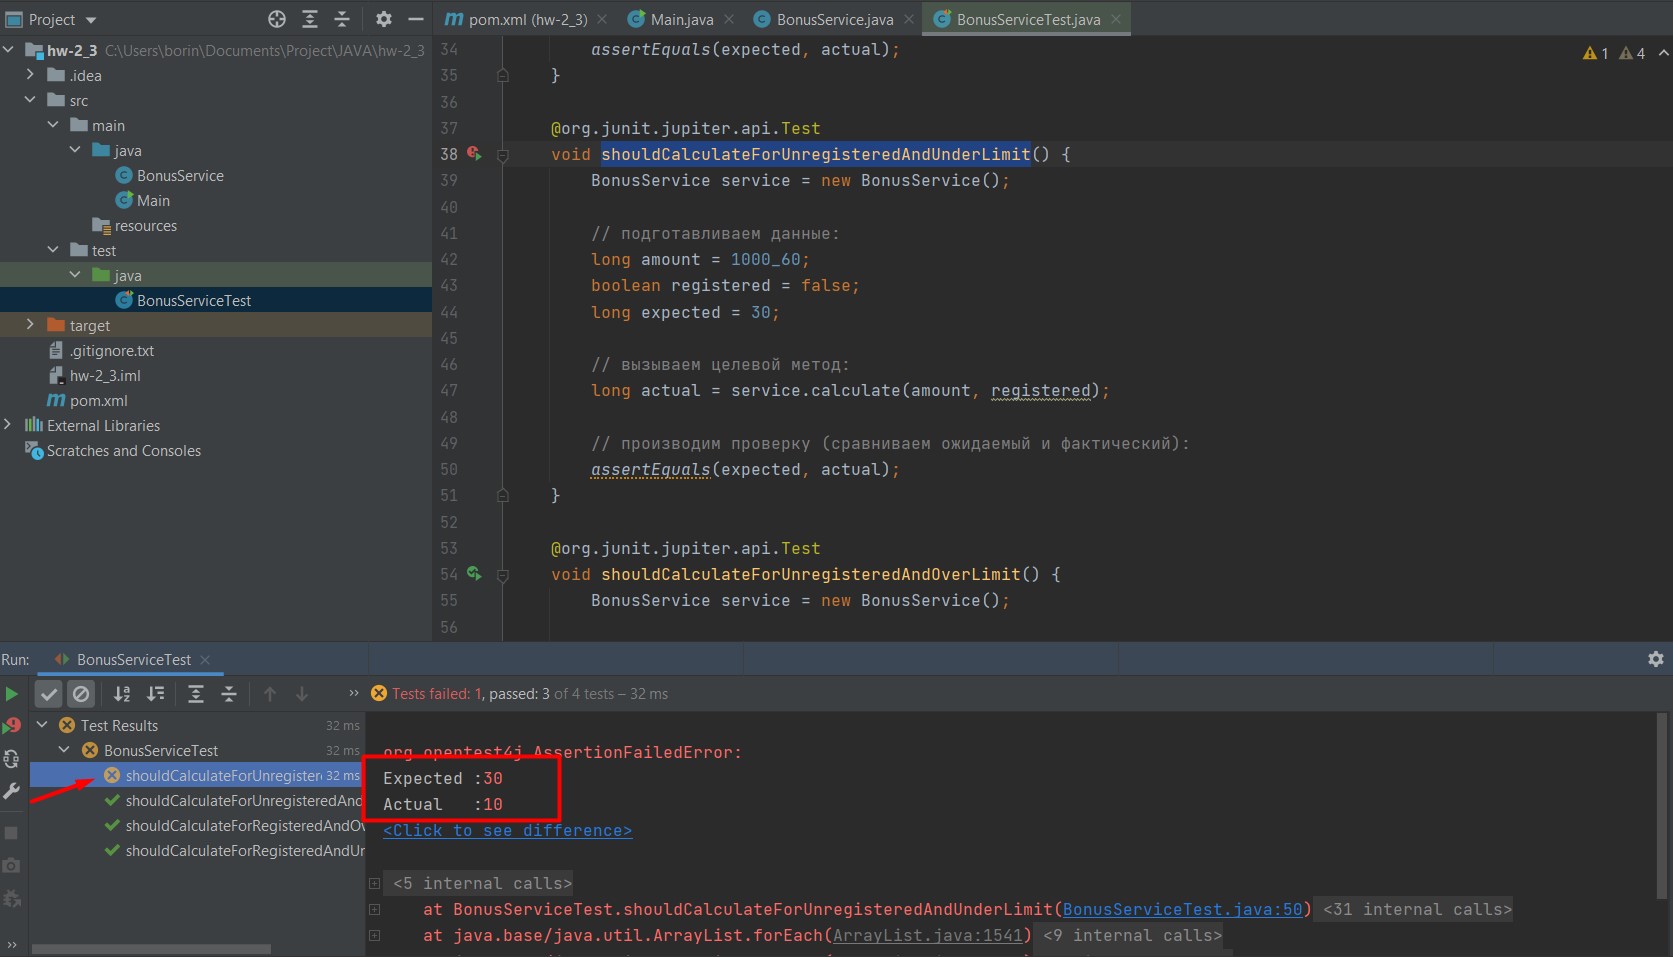Click horizontal scrollbar under test results tree
1673x957 pixels.
tap(151, 949)
